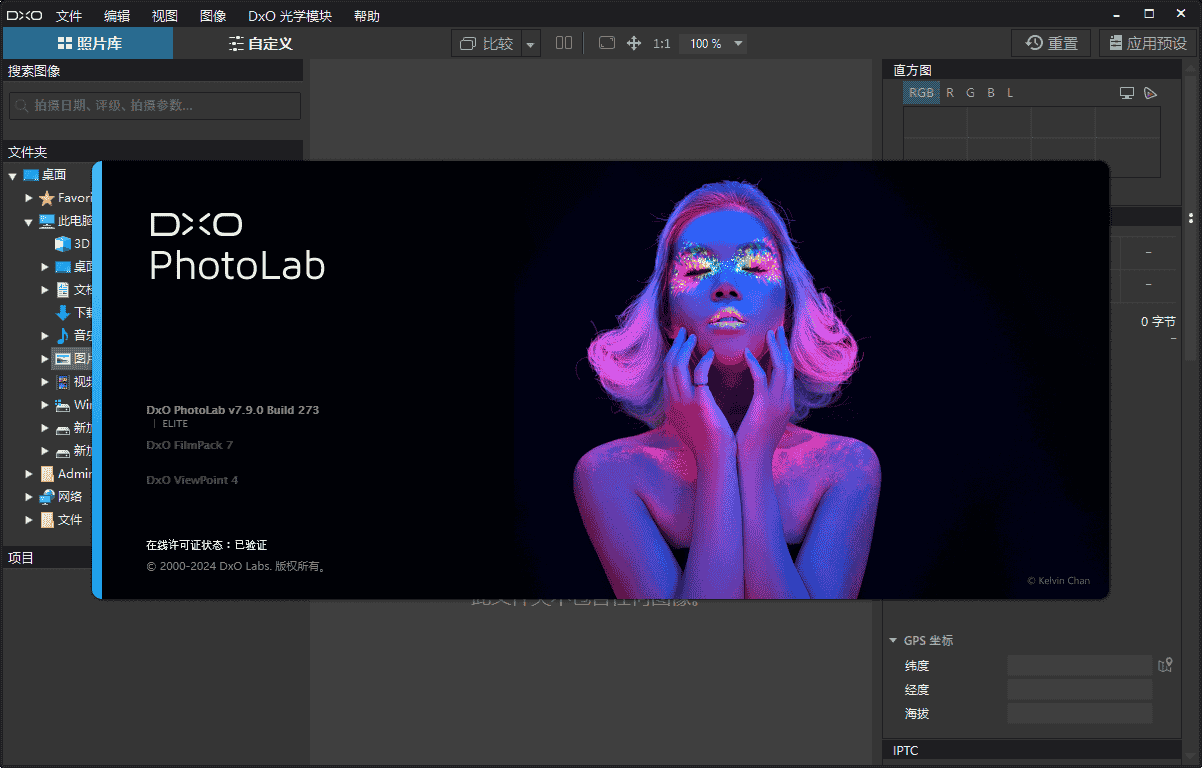Click the 纬度 latitude input field

pos(1079,665)
